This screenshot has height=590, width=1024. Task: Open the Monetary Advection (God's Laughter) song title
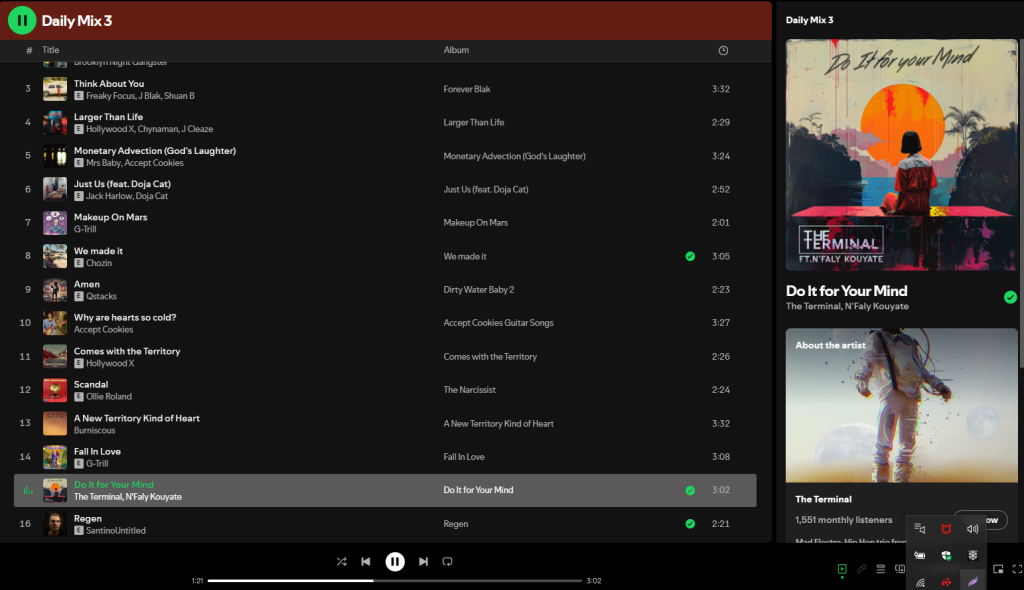pyautogui.click(x=155, y=150)
